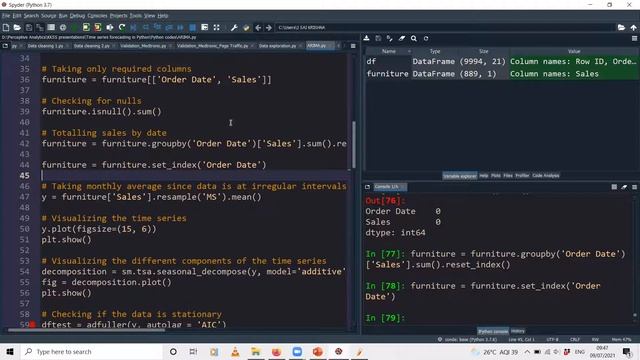Viewport: 640px width, 360px height.
Task: Click console clear eraser icon
Action: [x=624, y=187]
